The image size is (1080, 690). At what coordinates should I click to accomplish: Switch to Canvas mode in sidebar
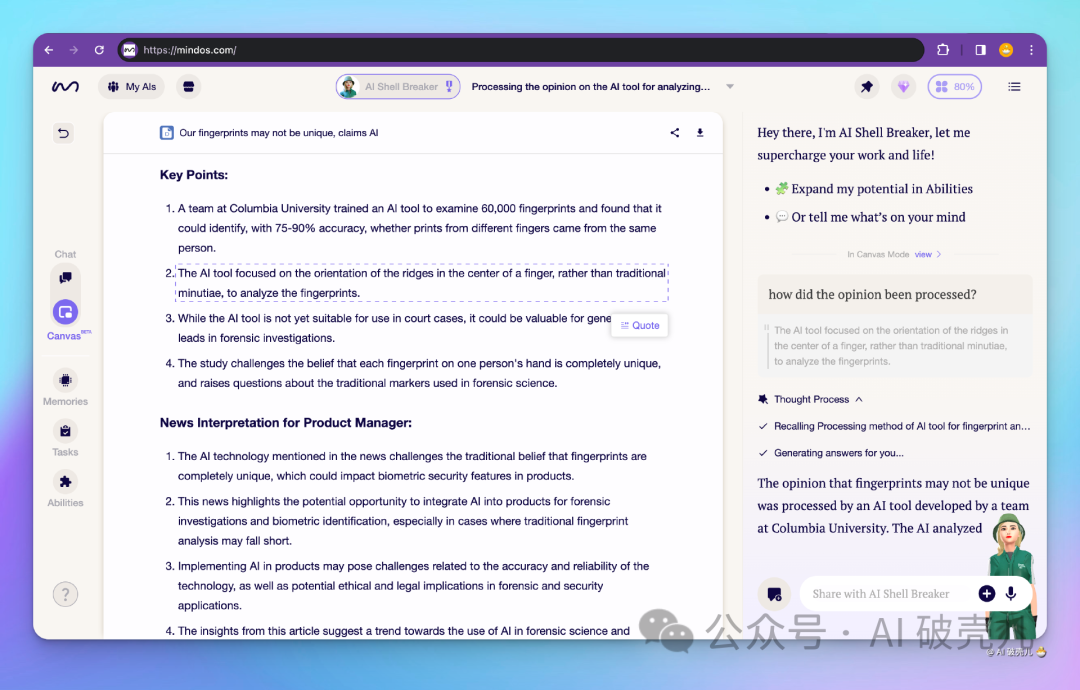[65, 312]
